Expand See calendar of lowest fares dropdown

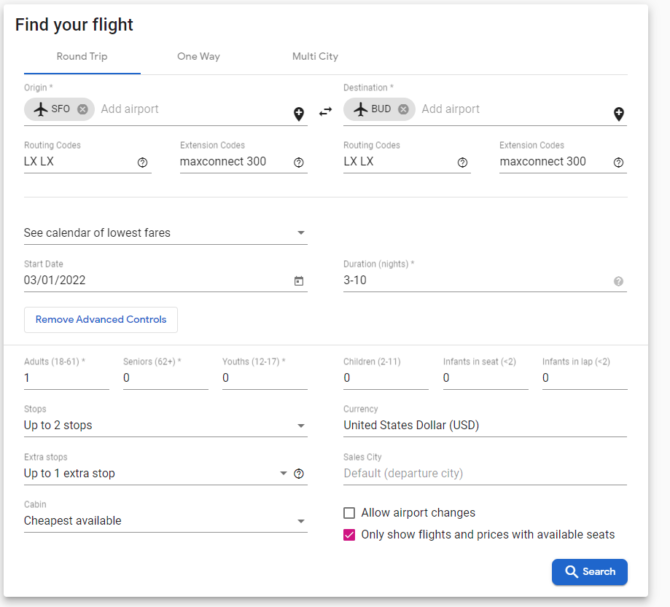pyautogui.click(x=165, y=233)
